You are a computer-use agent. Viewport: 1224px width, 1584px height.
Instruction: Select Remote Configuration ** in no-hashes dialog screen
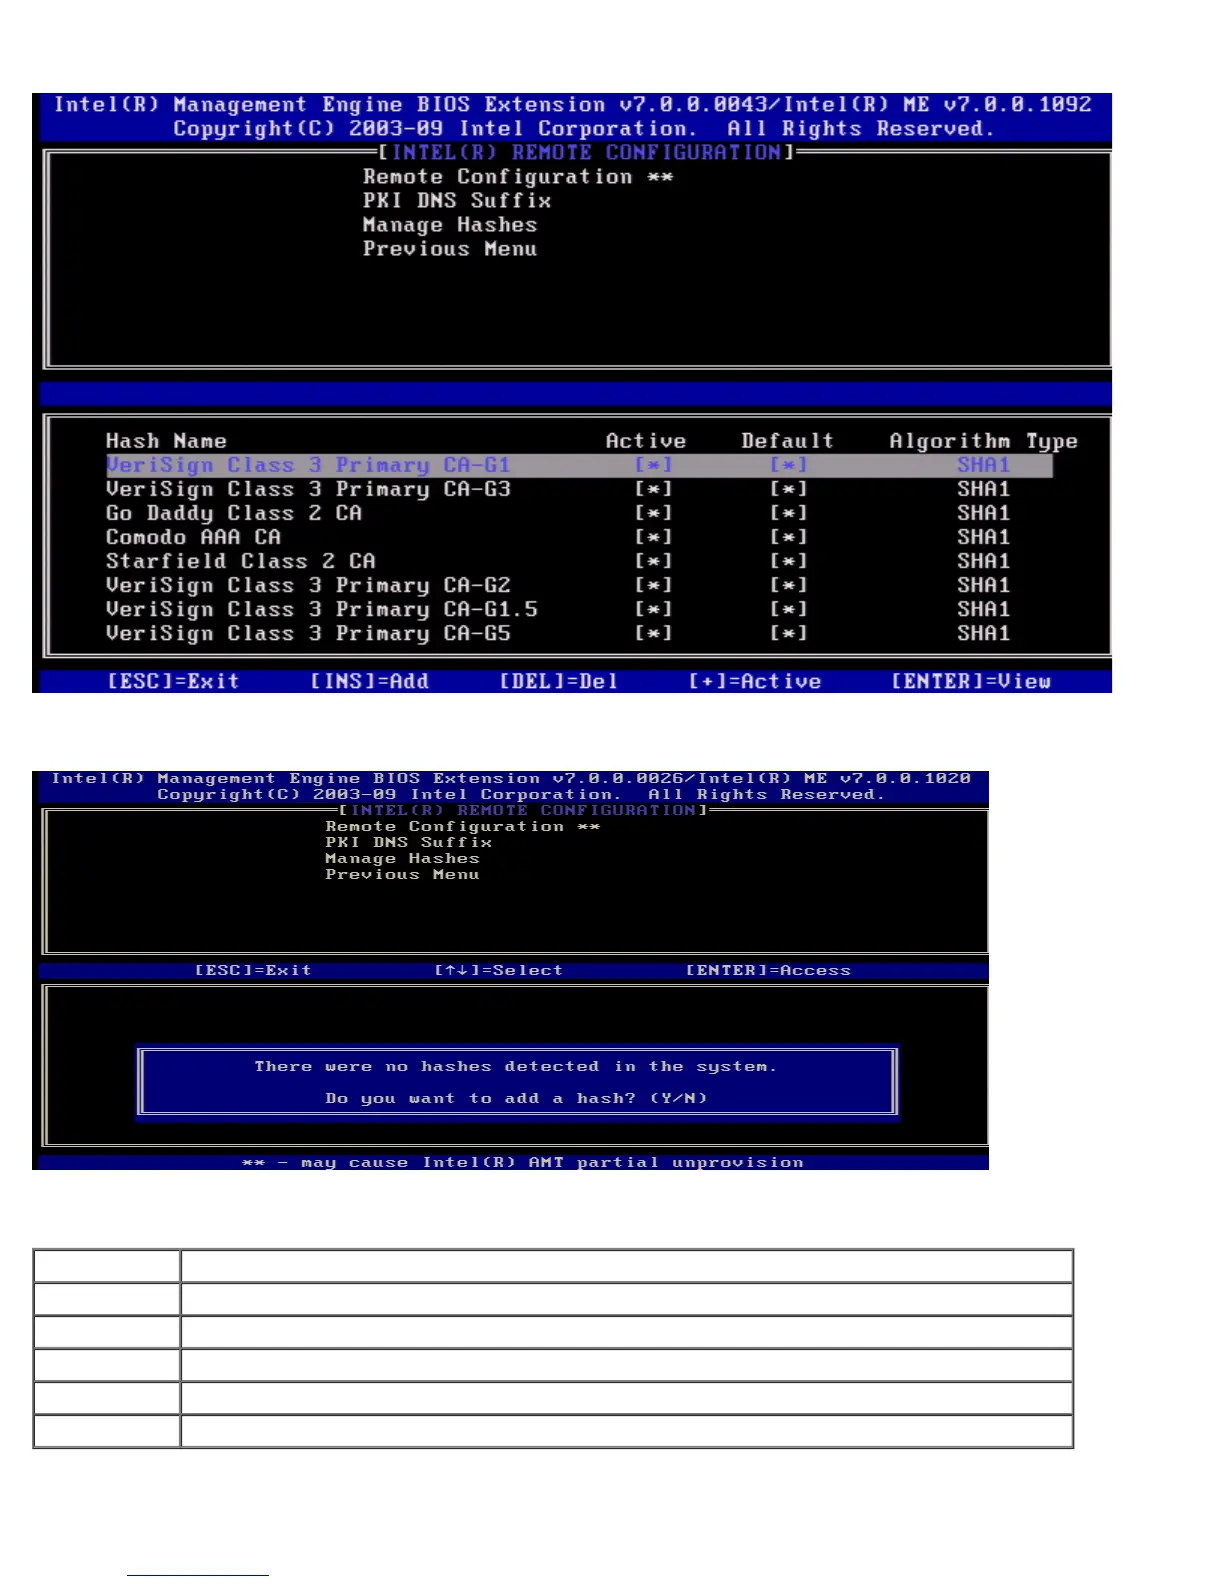(462, 827)
